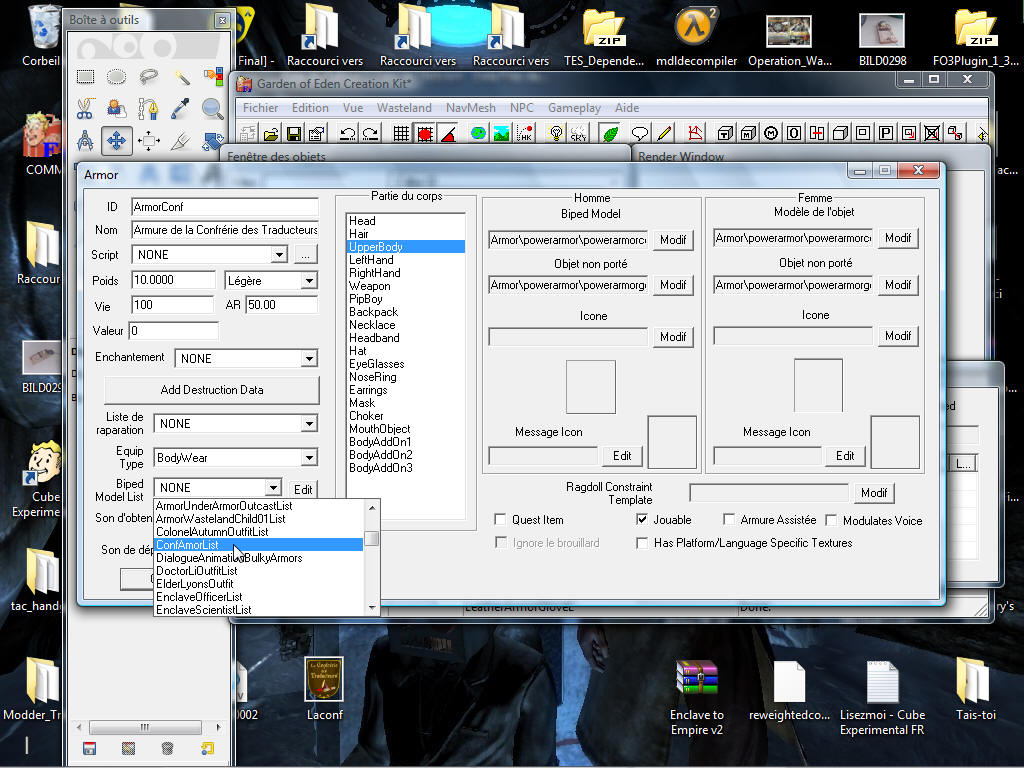The height and width of the screenshot is (768, 1024).
Task: Open the Vue menu
Action: (353, 108)
